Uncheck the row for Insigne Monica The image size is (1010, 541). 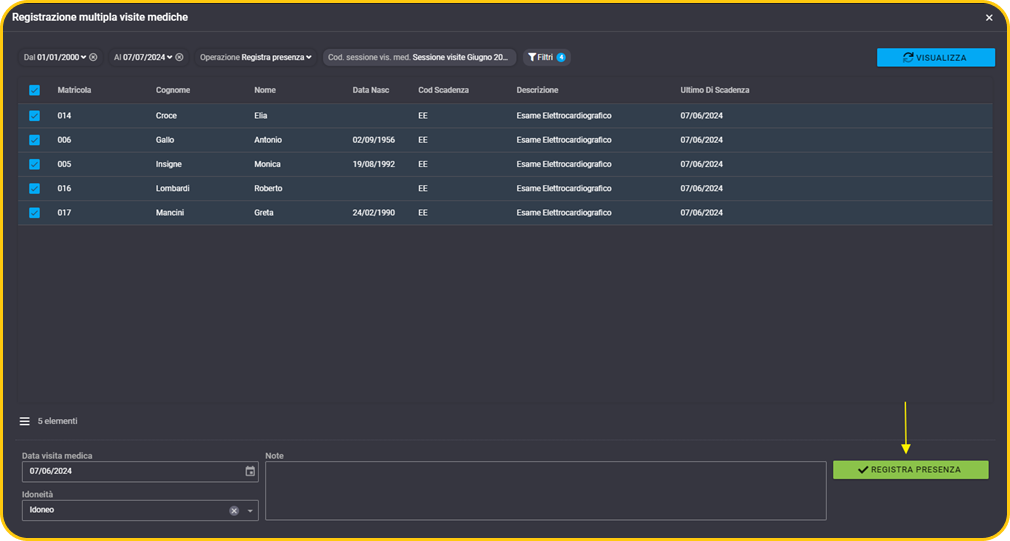coord(34,164)
